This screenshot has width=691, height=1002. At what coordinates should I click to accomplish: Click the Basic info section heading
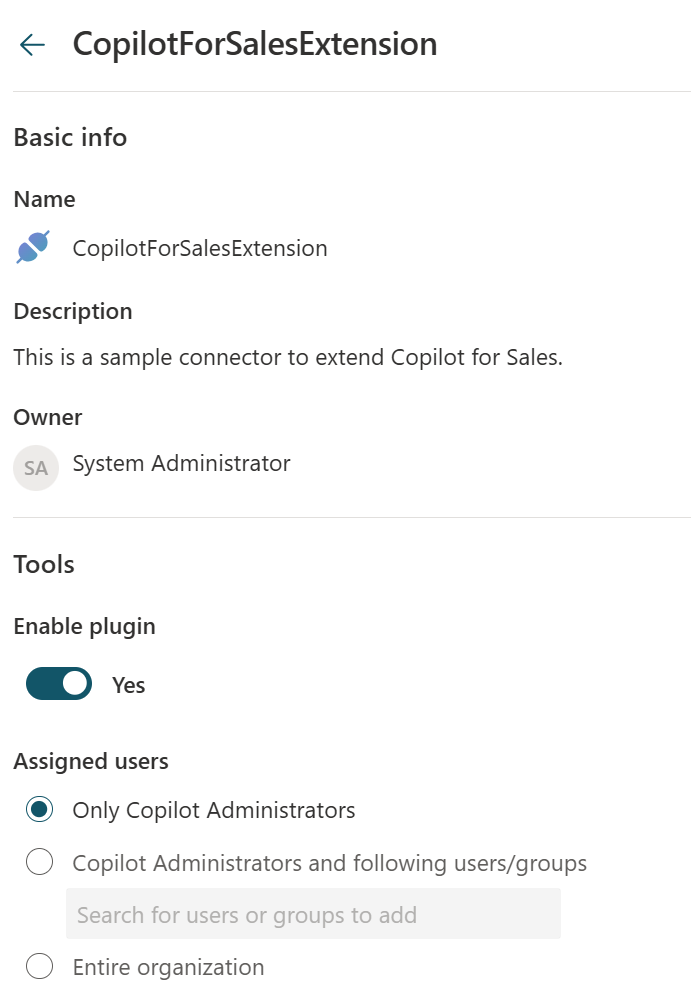click(70, 138)
